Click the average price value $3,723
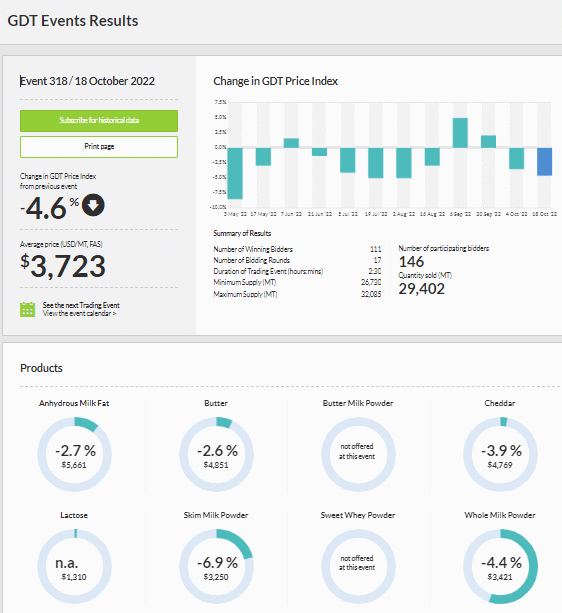Image resolution: width=562 pixels, height=613 pixels. click(x=63, y=266)
